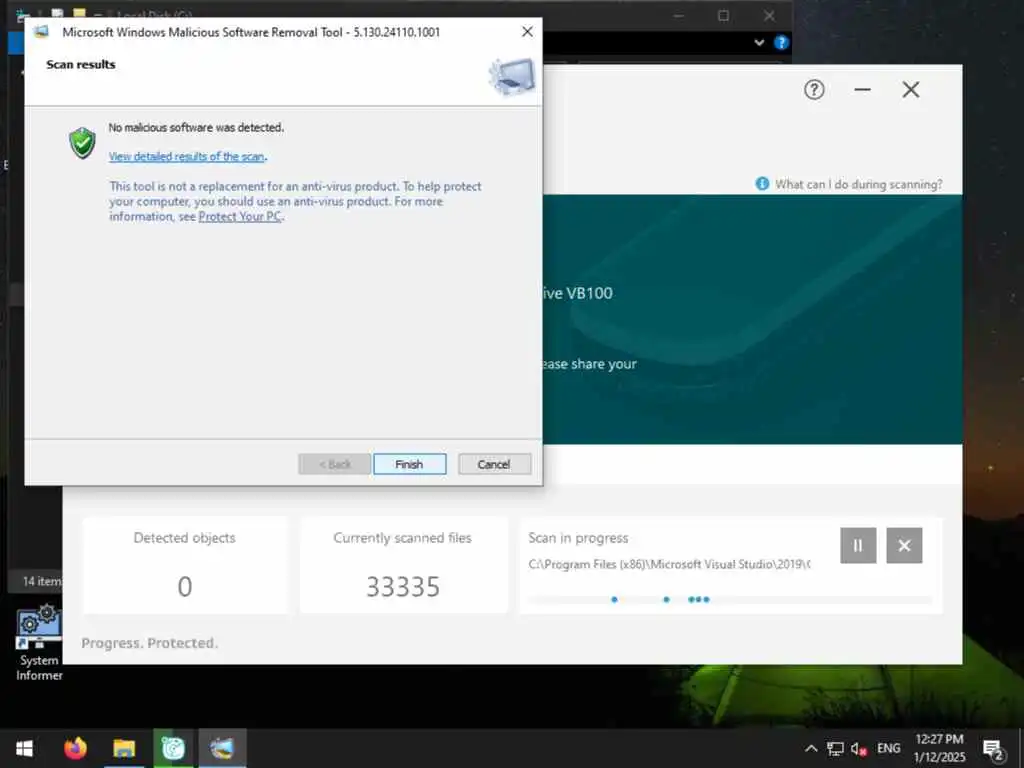This screenshot has width=1024, height=768.
Task: Click the VB100 banner text in ESET
Action: [578, 293]
